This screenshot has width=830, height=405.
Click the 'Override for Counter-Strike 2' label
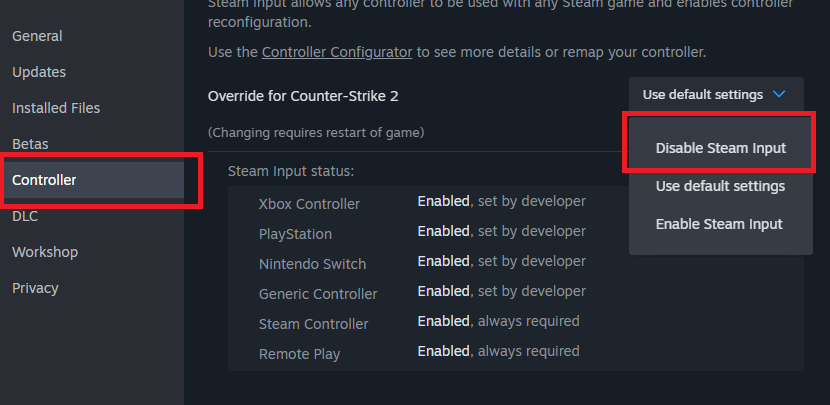[x=303, y=96]
